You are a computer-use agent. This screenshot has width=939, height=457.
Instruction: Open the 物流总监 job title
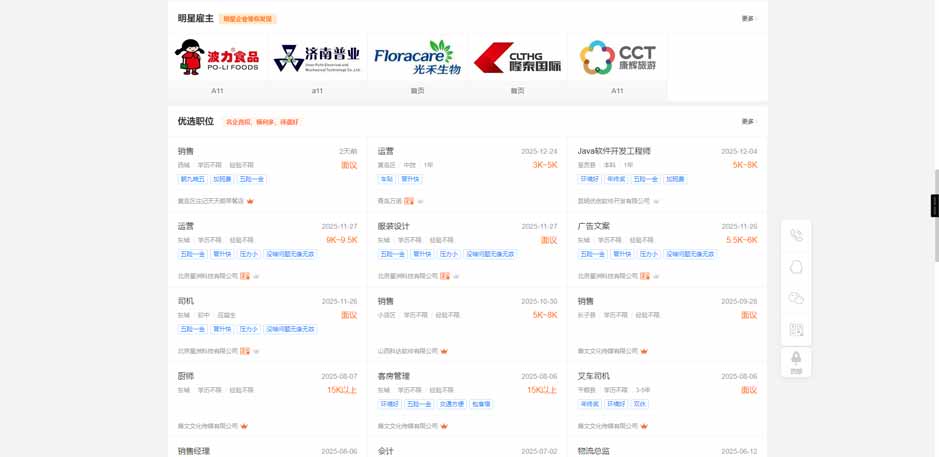point(593,451)
